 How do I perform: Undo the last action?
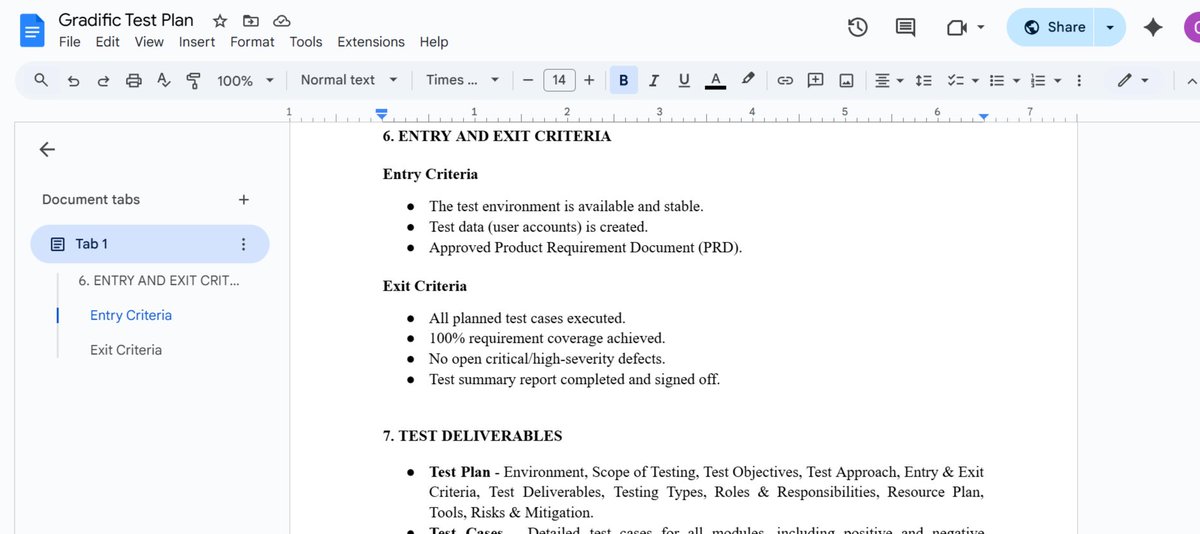(x=73, y=80)
